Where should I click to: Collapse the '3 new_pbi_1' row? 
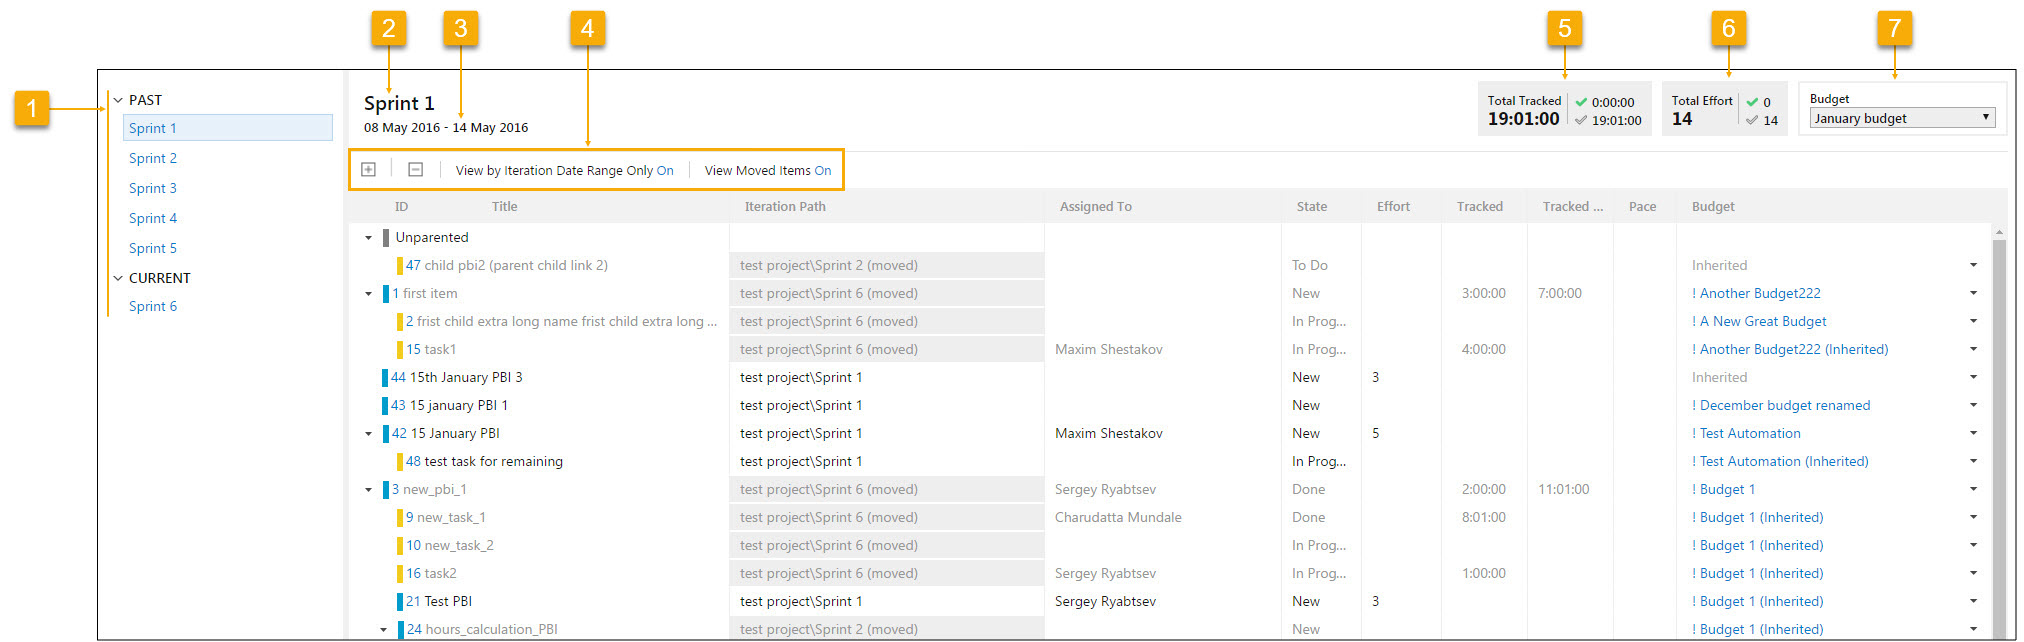[368, 490]
